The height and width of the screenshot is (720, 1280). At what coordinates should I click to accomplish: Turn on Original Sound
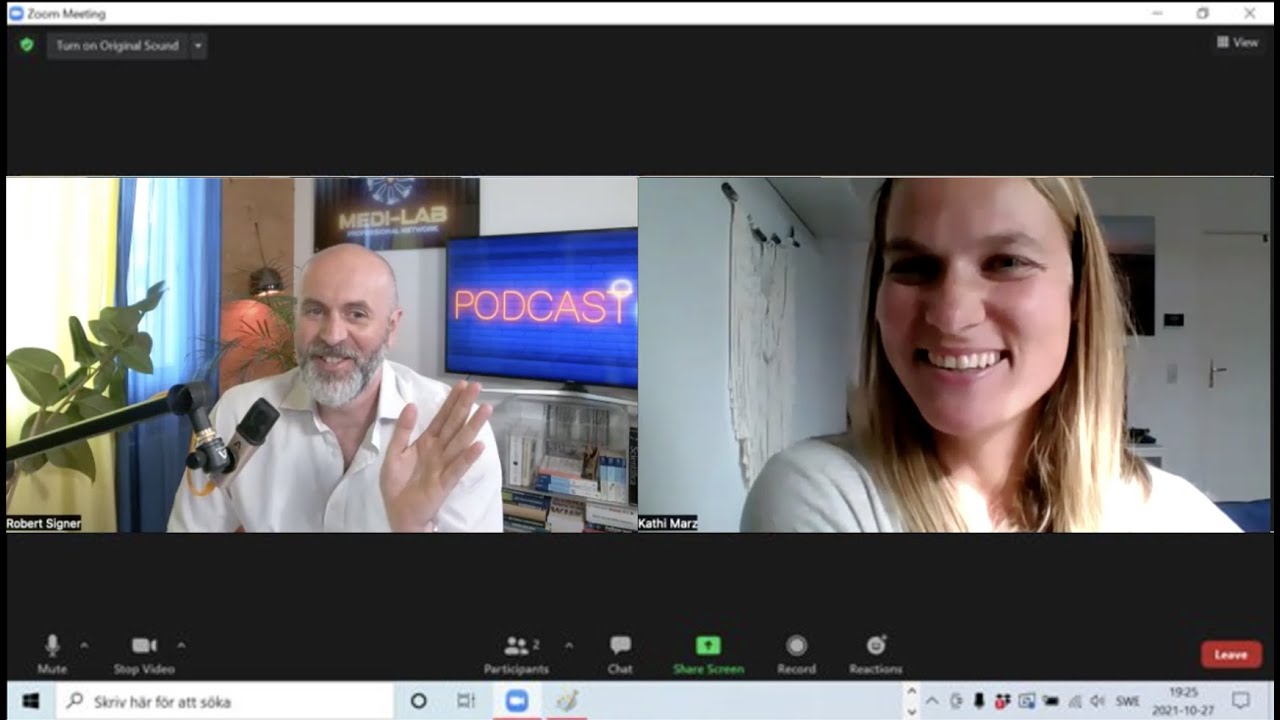117,45
